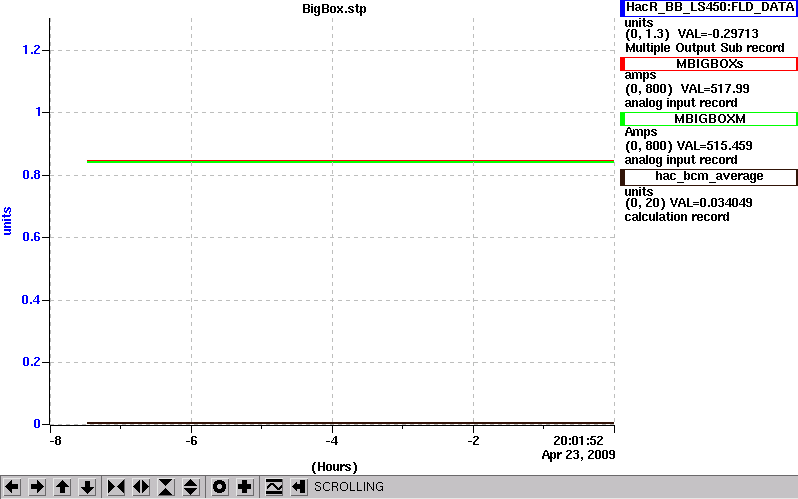Image resolution: width=798 pixels, height=499 pixels.
Task: Click the waveform graph-refresh toolbar icon
Action: click(x=274, y=487)
